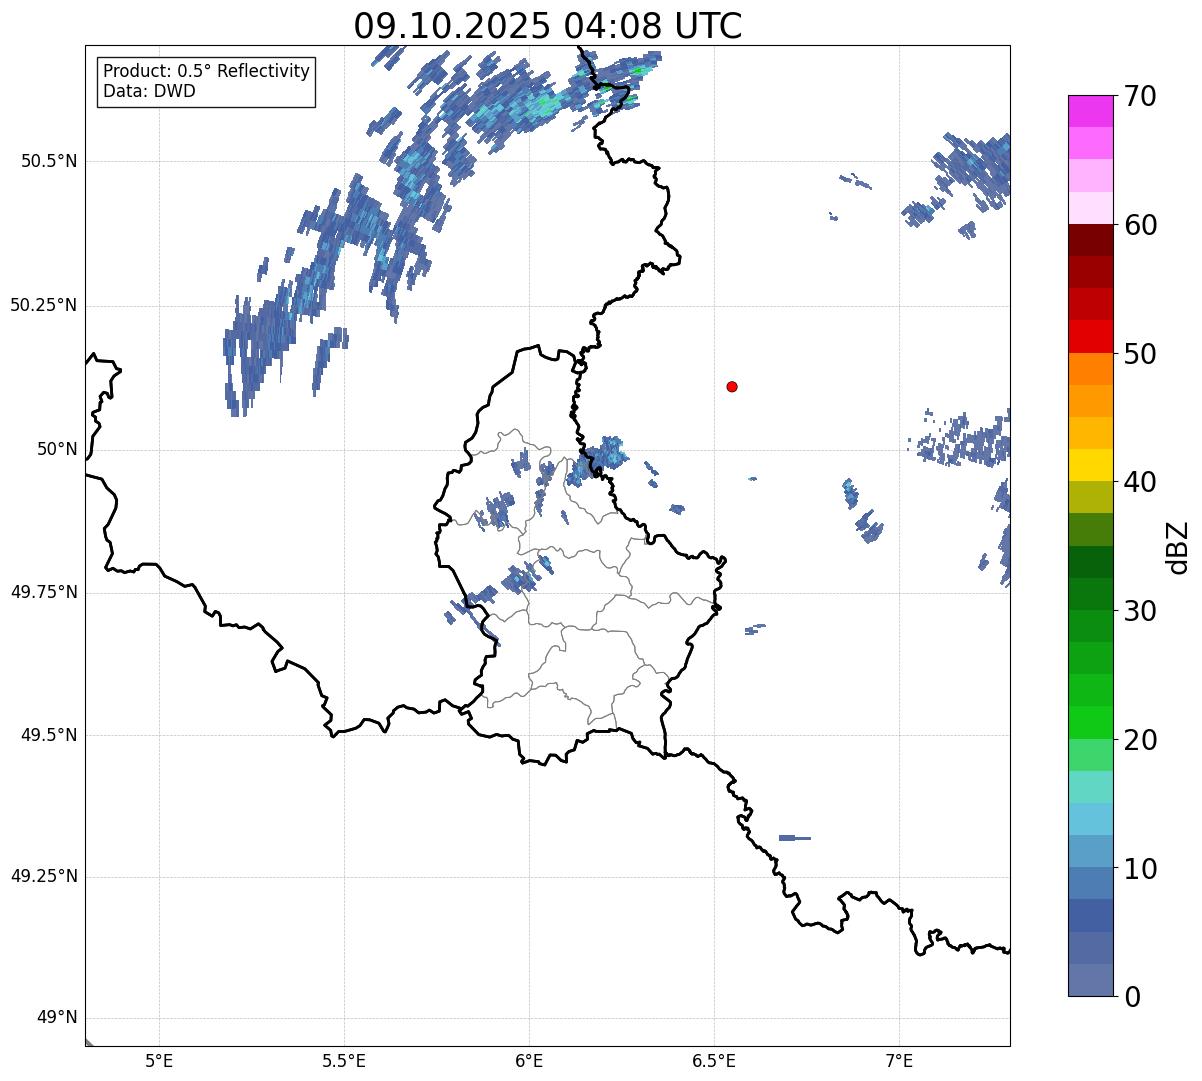Click the bright green colorbar segment at 20
The height and width of the screenshot is (1081, 1202).
point(1091,723)
